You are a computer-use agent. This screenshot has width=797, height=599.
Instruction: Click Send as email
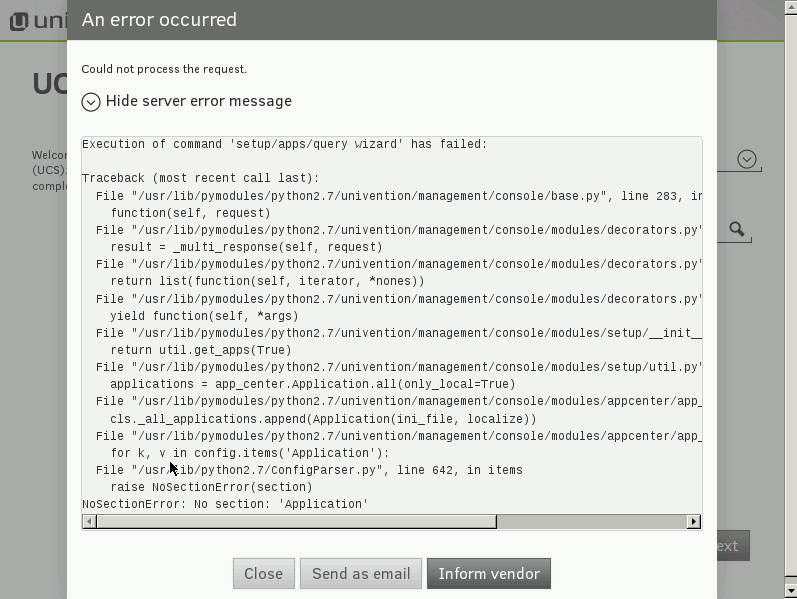(x=361, y=574)
